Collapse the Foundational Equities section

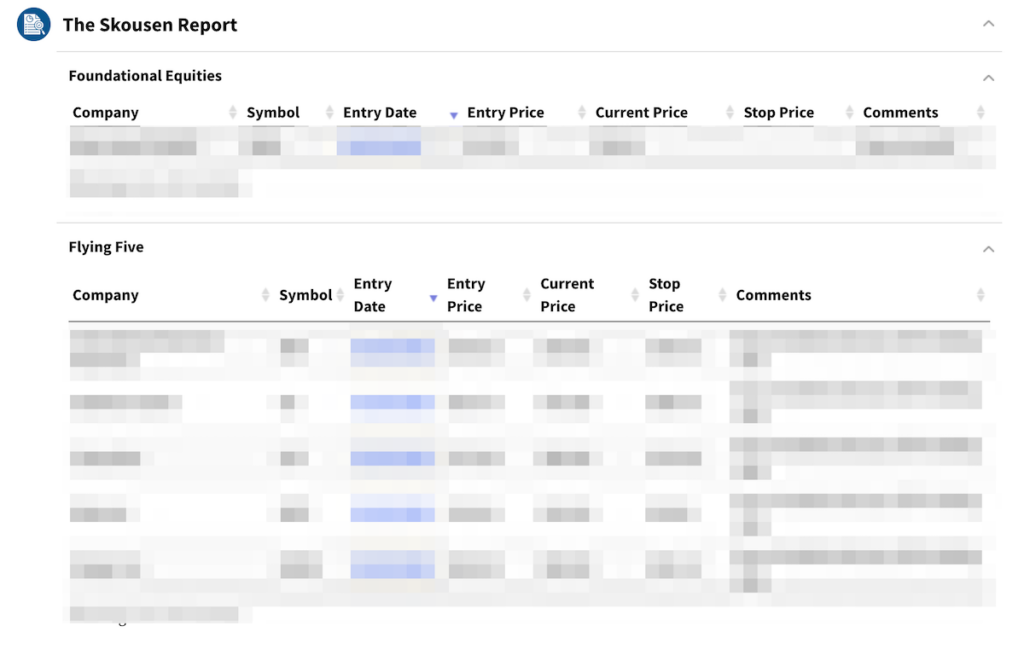click(x=988, y=78)
